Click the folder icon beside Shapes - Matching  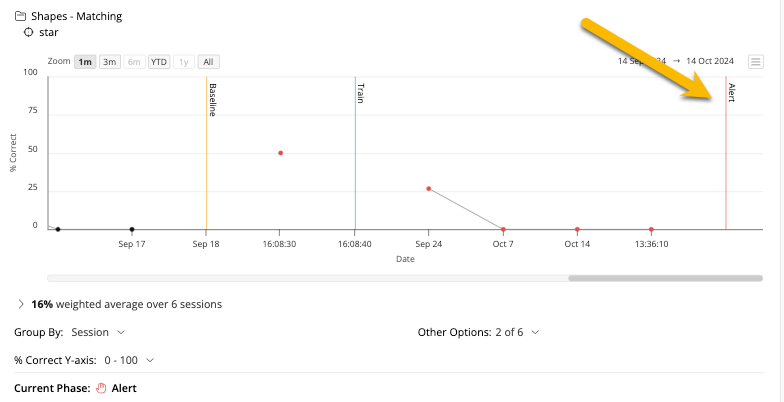tap(21, 16)
